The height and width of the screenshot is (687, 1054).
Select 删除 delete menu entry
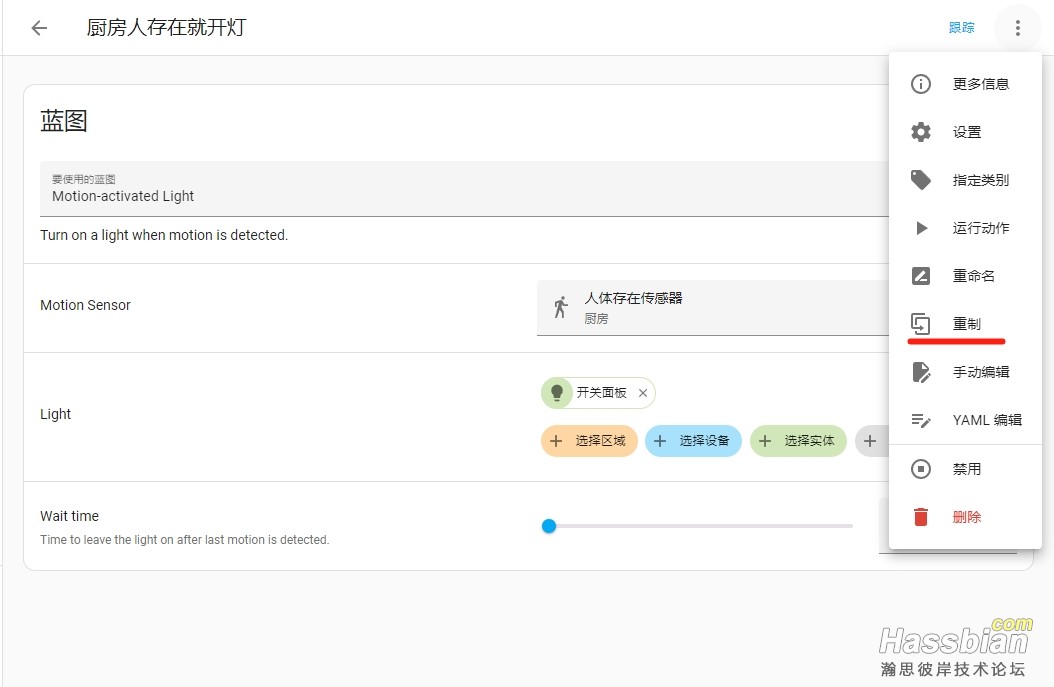pyautogui.click(x=965, y=517)
